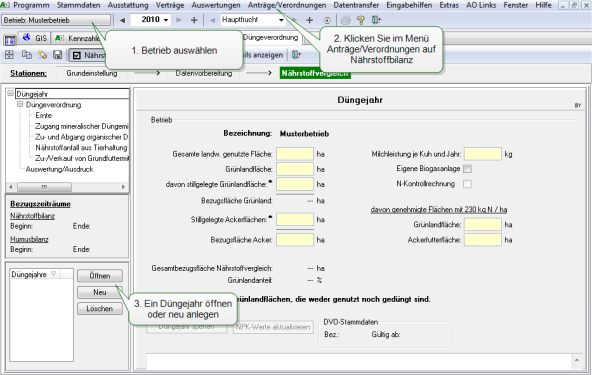592x375 pixels.
Task: Toggle N-Kontrollrechnung checkbox
Action: pos(467,184)
